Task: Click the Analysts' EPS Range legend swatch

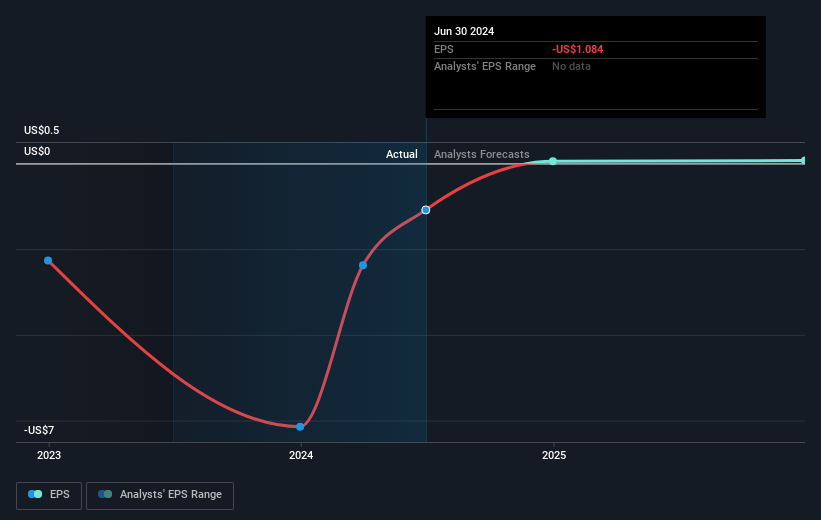Action: [x=105, y=494]
